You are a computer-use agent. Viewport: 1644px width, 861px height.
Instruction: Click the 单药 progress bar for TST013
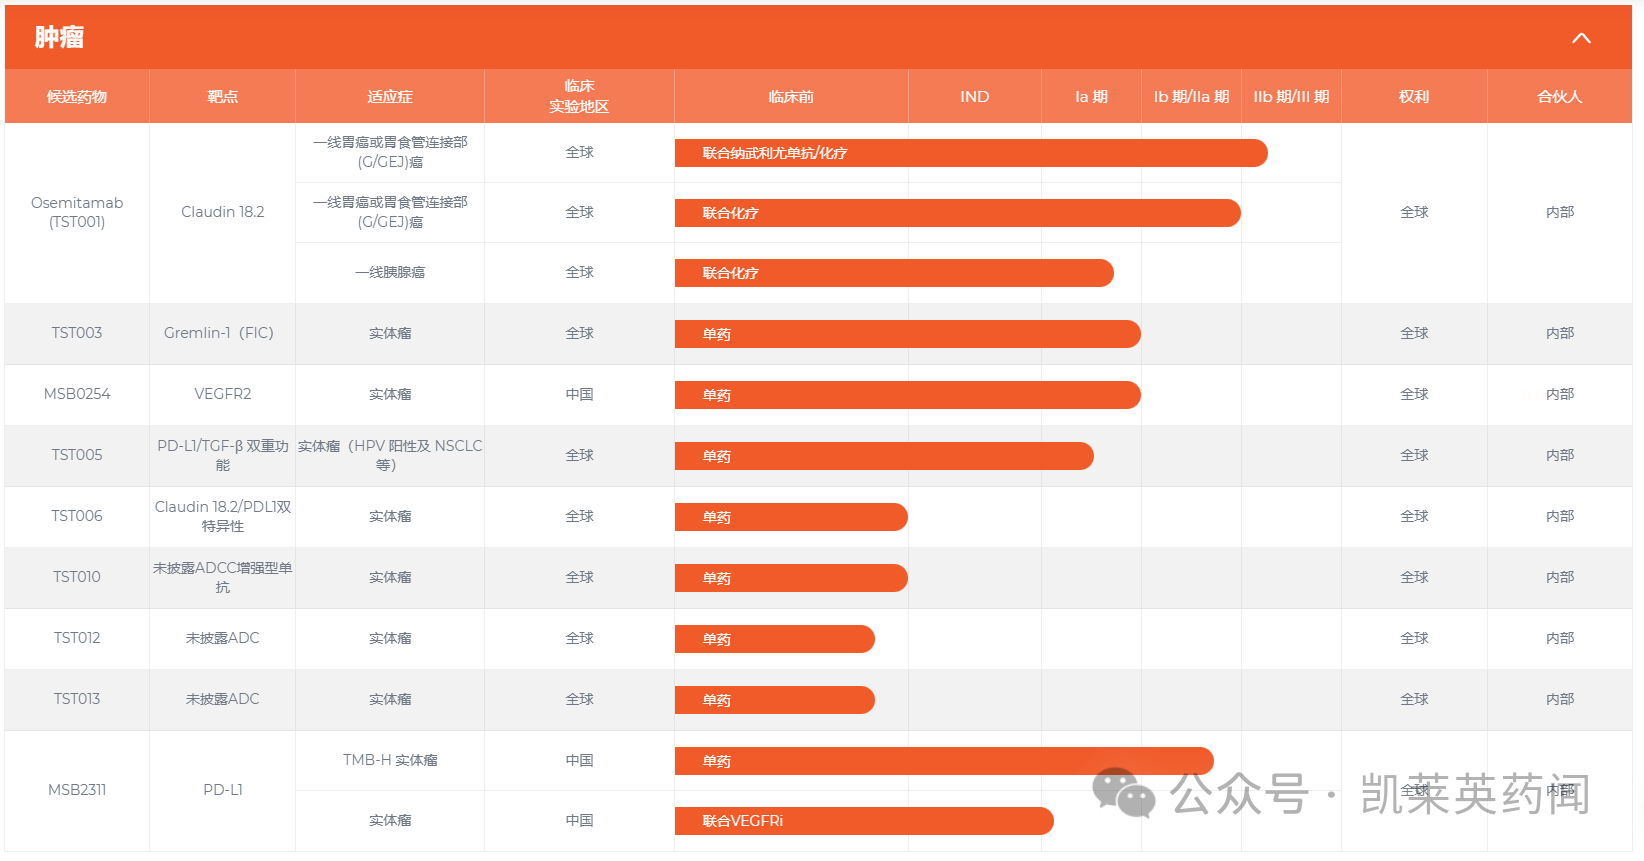pos(775,700)
